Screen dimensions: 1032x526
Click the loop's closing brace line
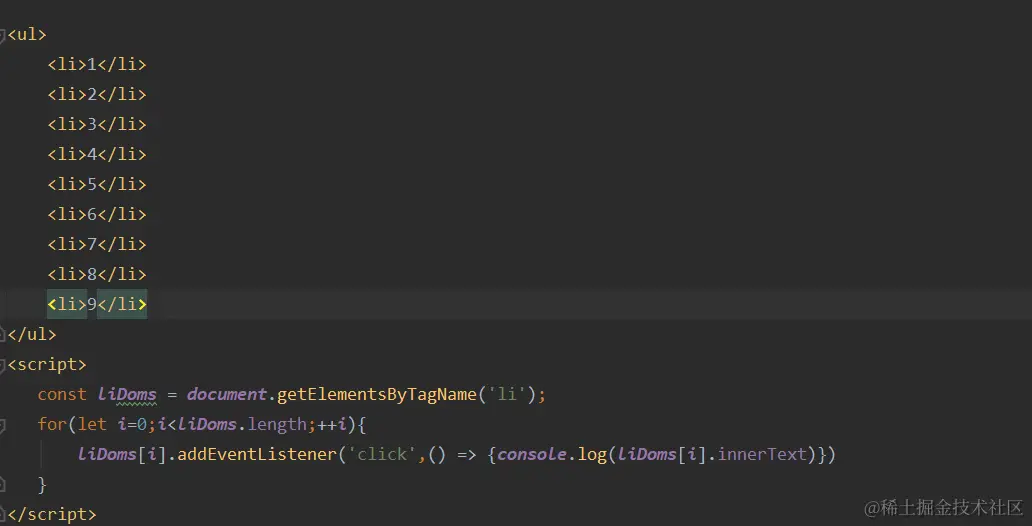point(42,485)
